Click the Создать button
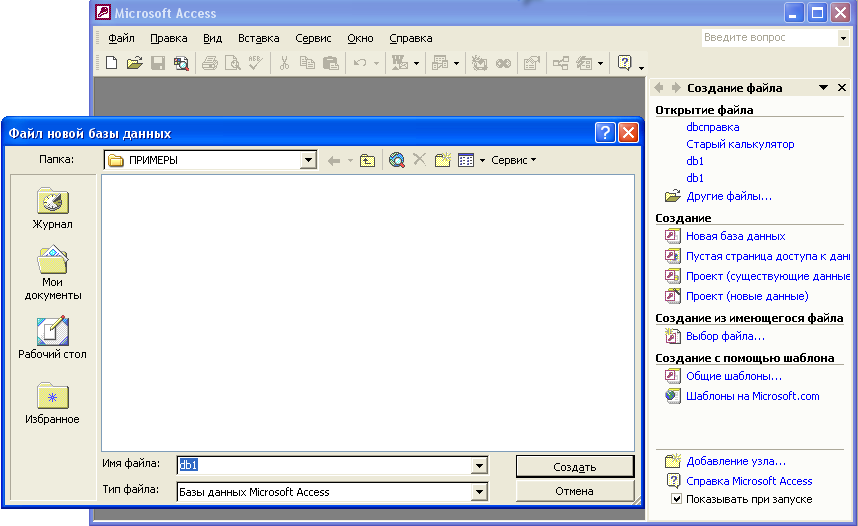This screenshot has height=526, width=858. 575,467
